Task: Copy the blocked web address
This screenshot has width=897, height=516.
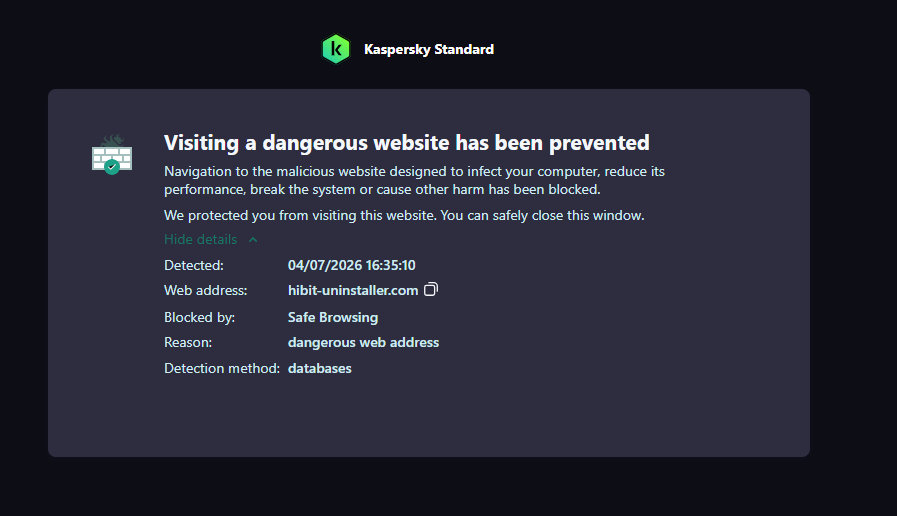Action: click(x=431, y=289)
